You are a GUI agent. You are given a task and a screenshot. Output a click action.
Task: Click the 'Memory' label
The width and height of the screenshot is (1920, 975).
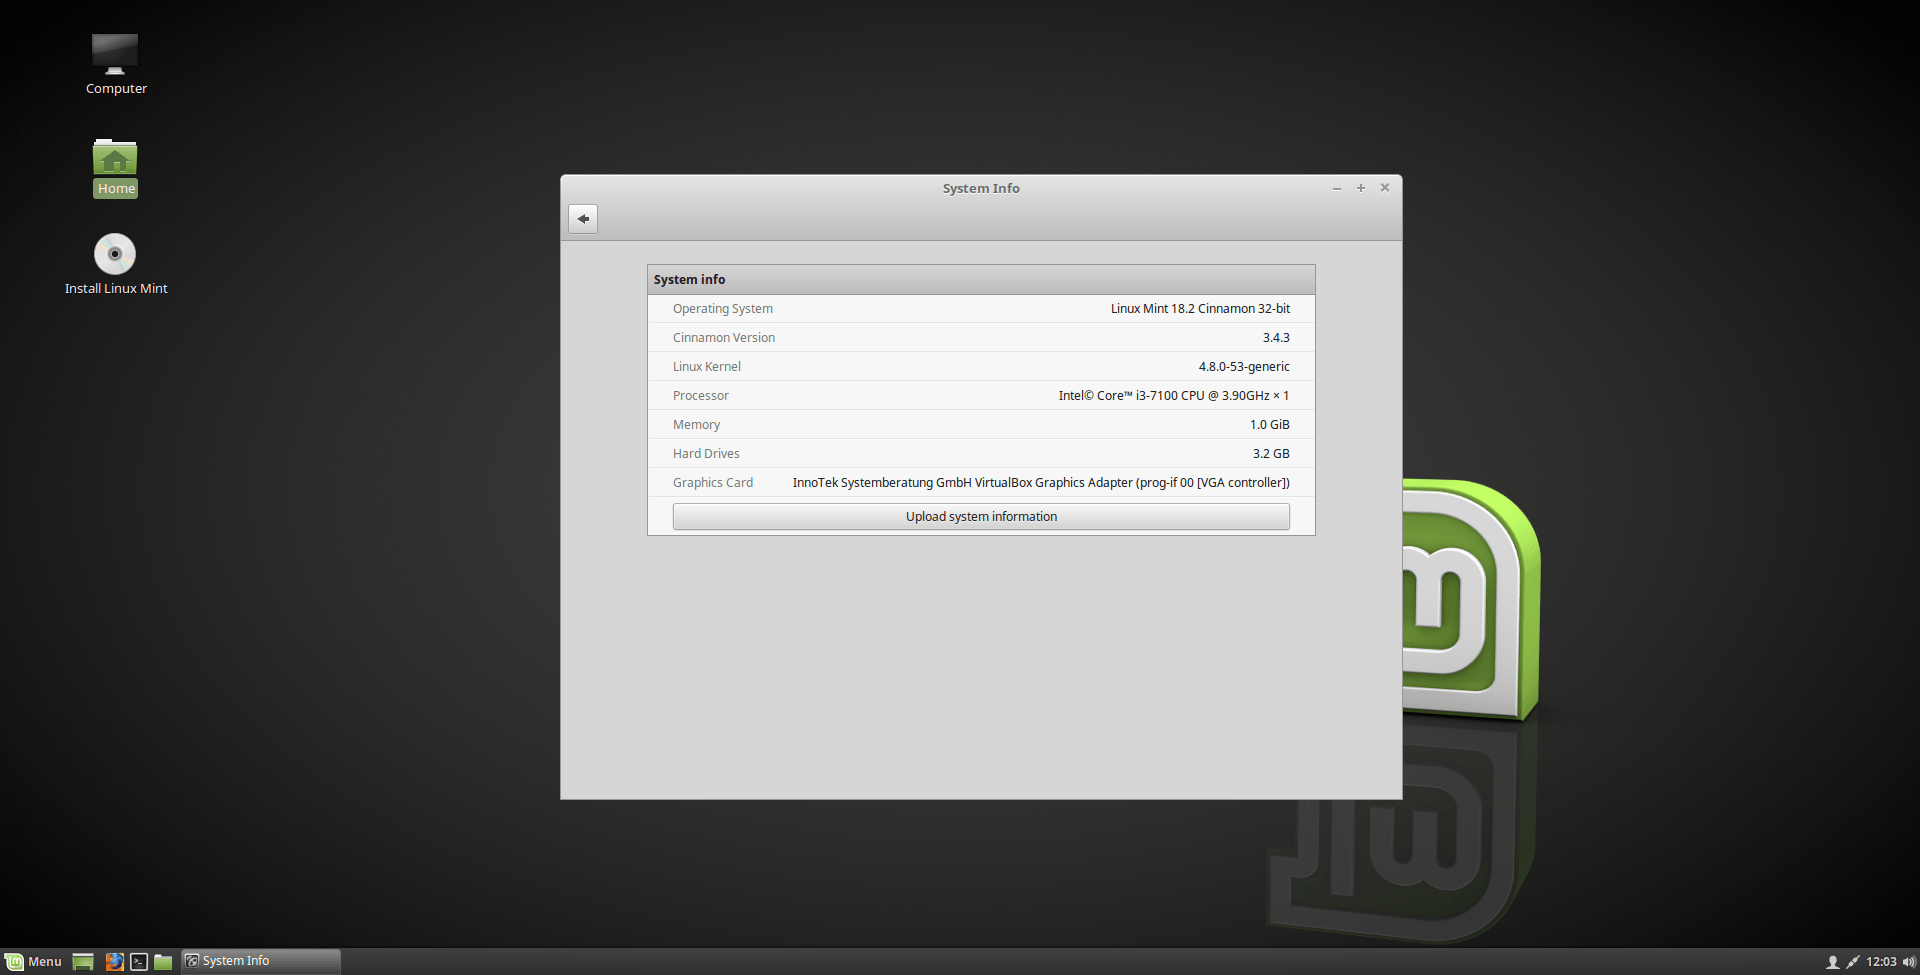click(x=696, y=425)
